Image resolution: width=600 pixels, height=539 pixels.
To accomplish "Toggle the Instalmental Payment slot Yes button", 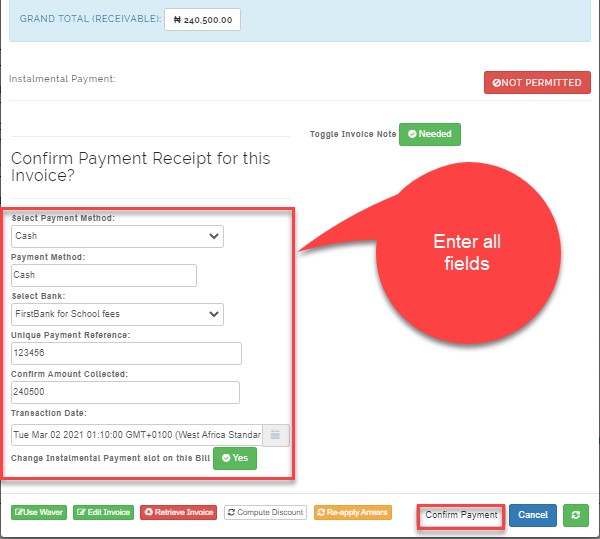I will (x=235, y=458).
